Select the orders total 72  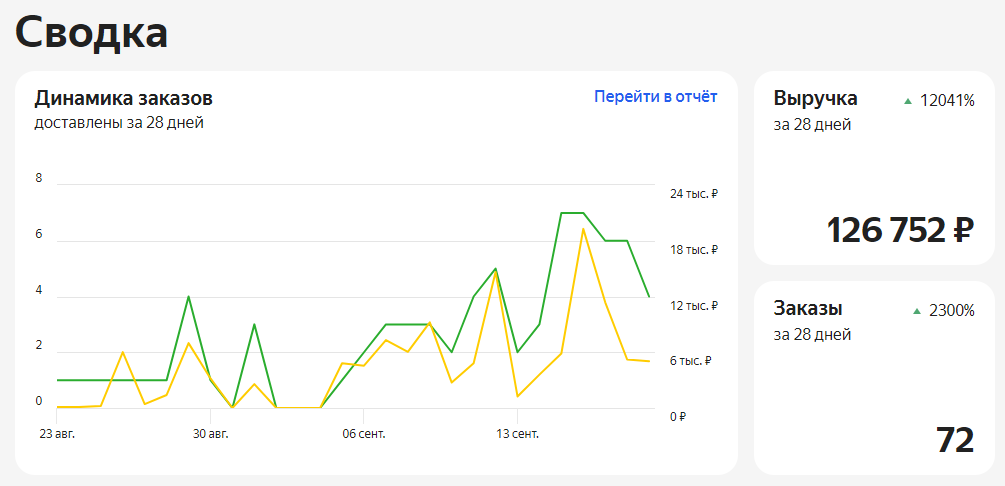[954, 440]
